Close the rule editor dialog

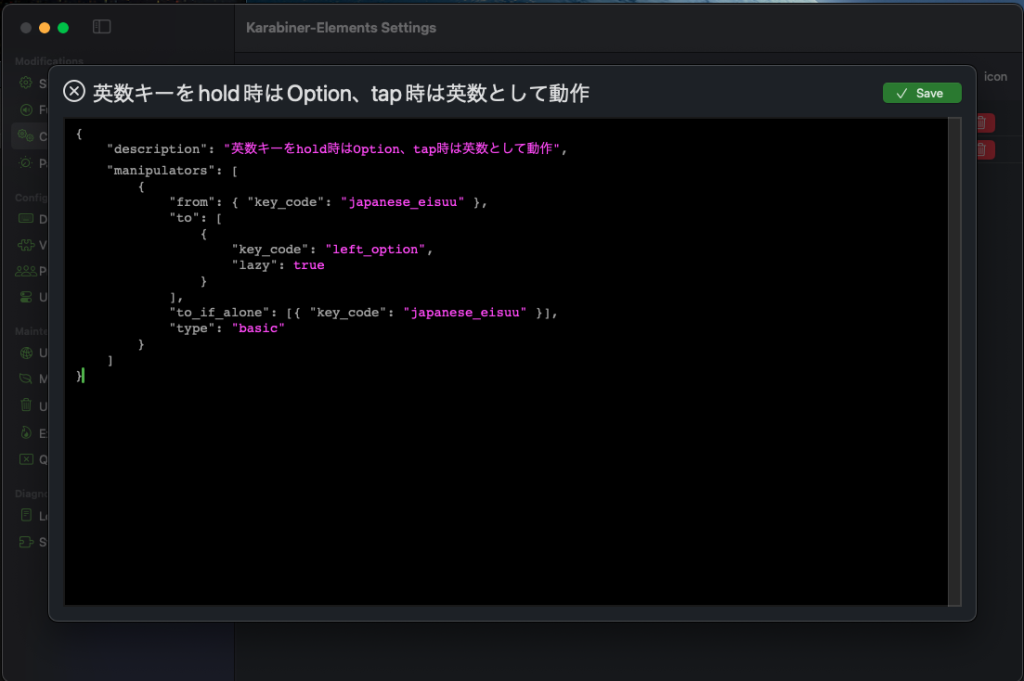(74, 91)
